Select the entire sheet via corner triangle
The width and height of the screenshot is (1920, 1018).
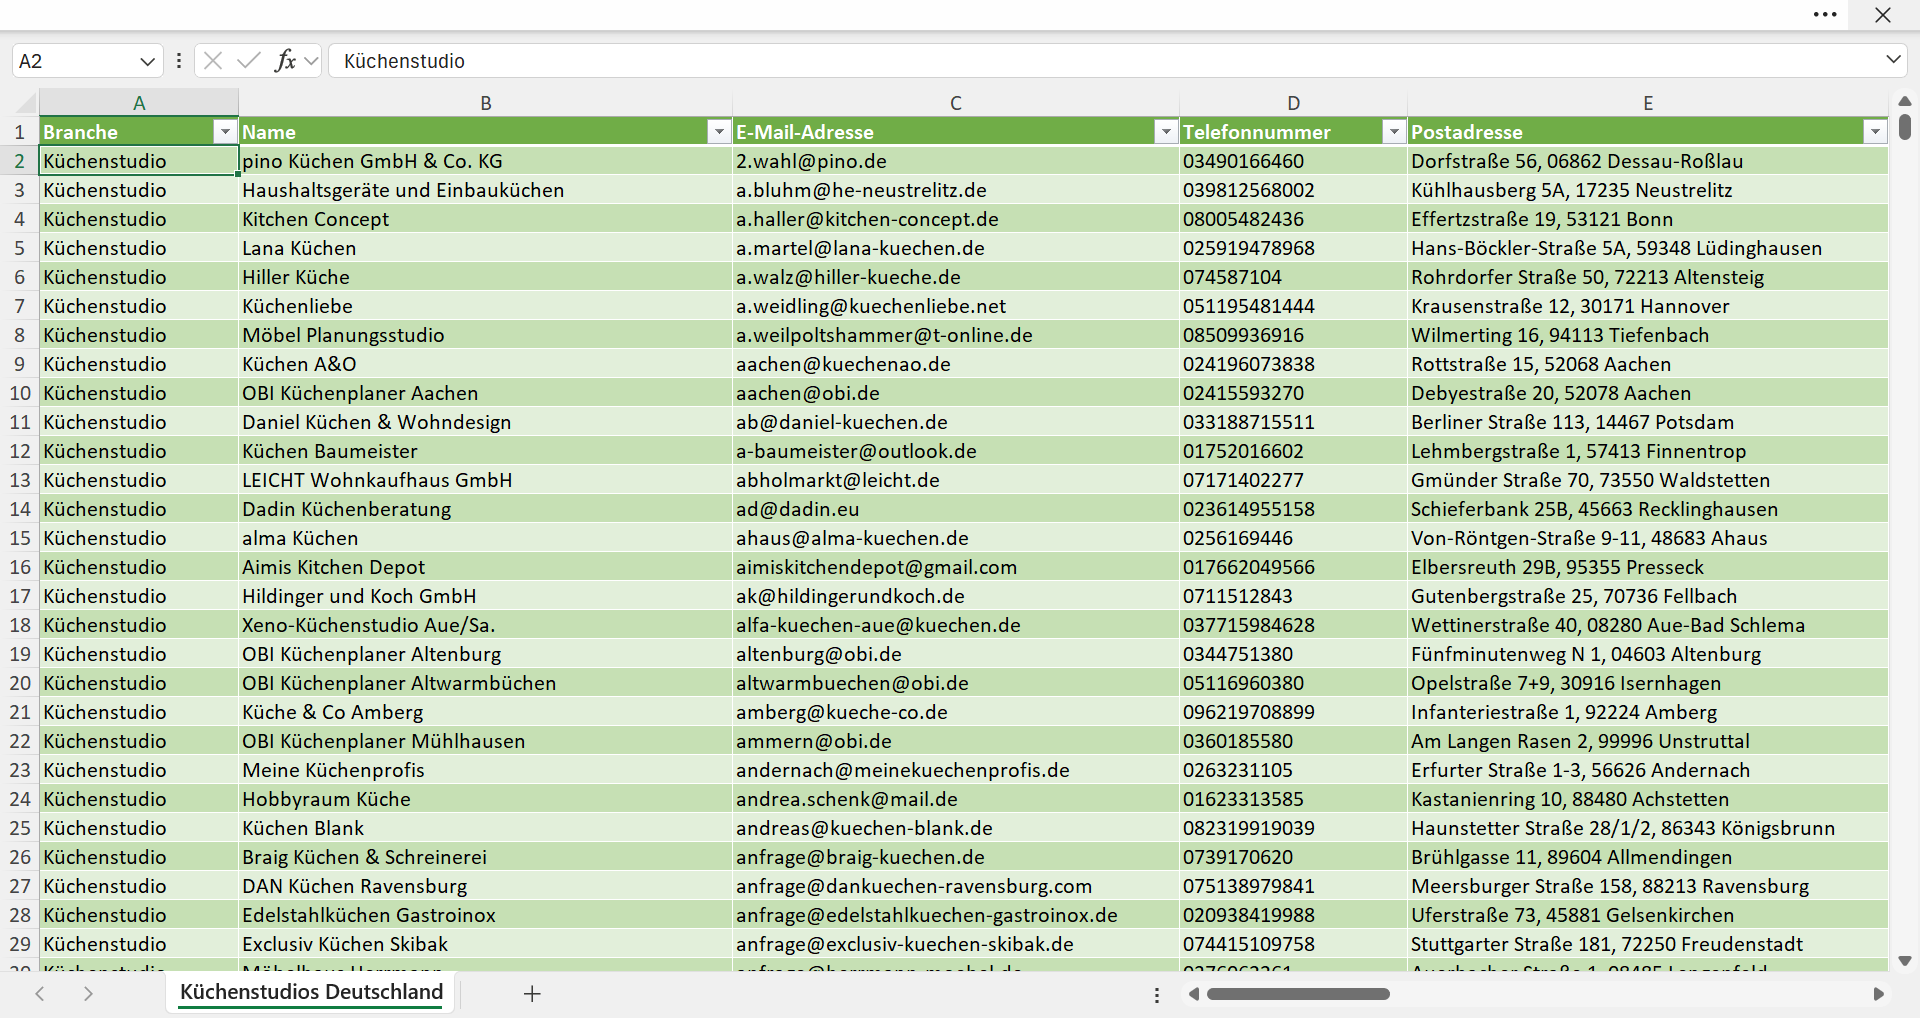click(25, 103)
